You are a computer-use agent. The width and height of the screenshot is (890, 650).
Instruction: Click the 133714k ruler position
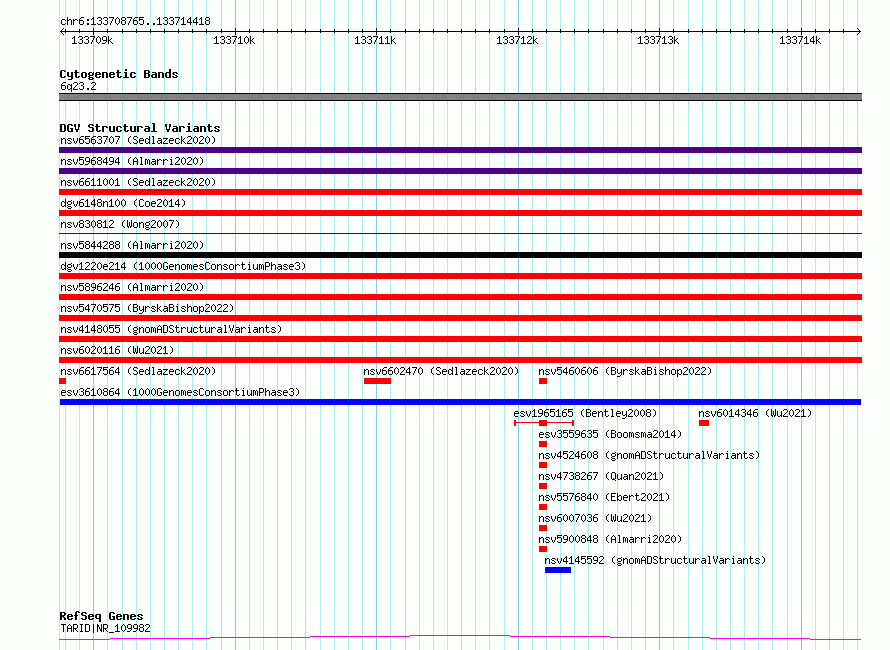coord(800,40)
